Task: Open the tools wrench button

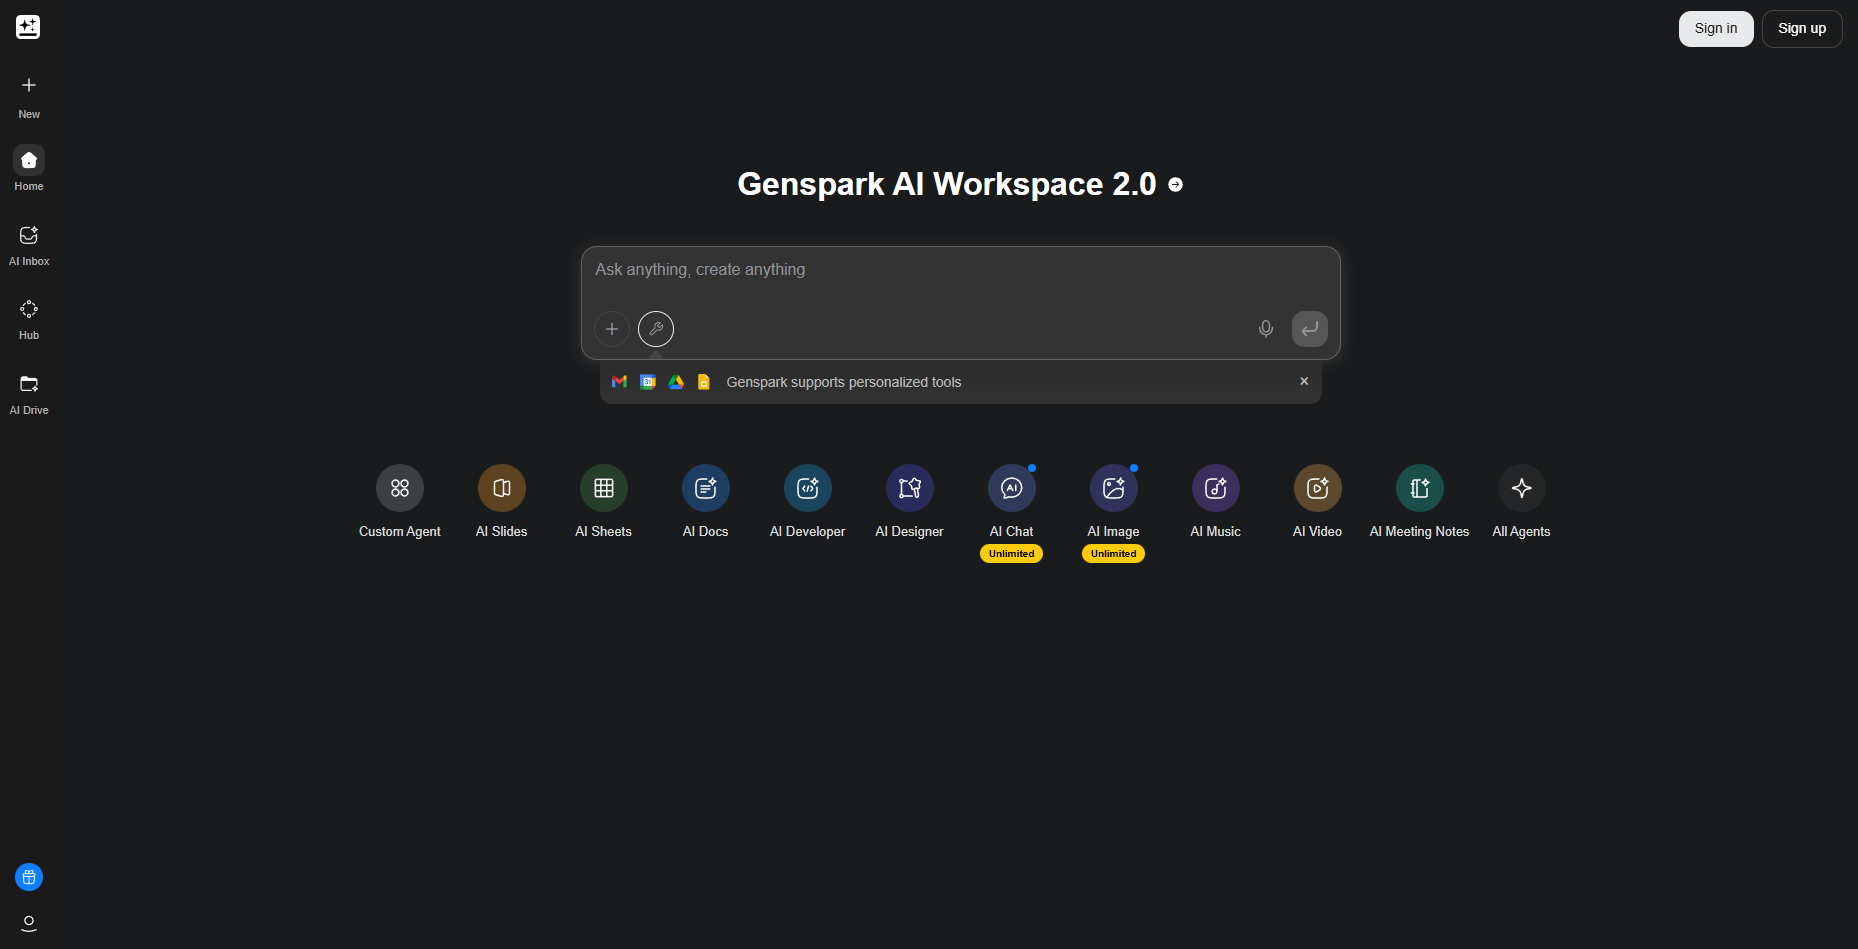Action: coord(656,329)
